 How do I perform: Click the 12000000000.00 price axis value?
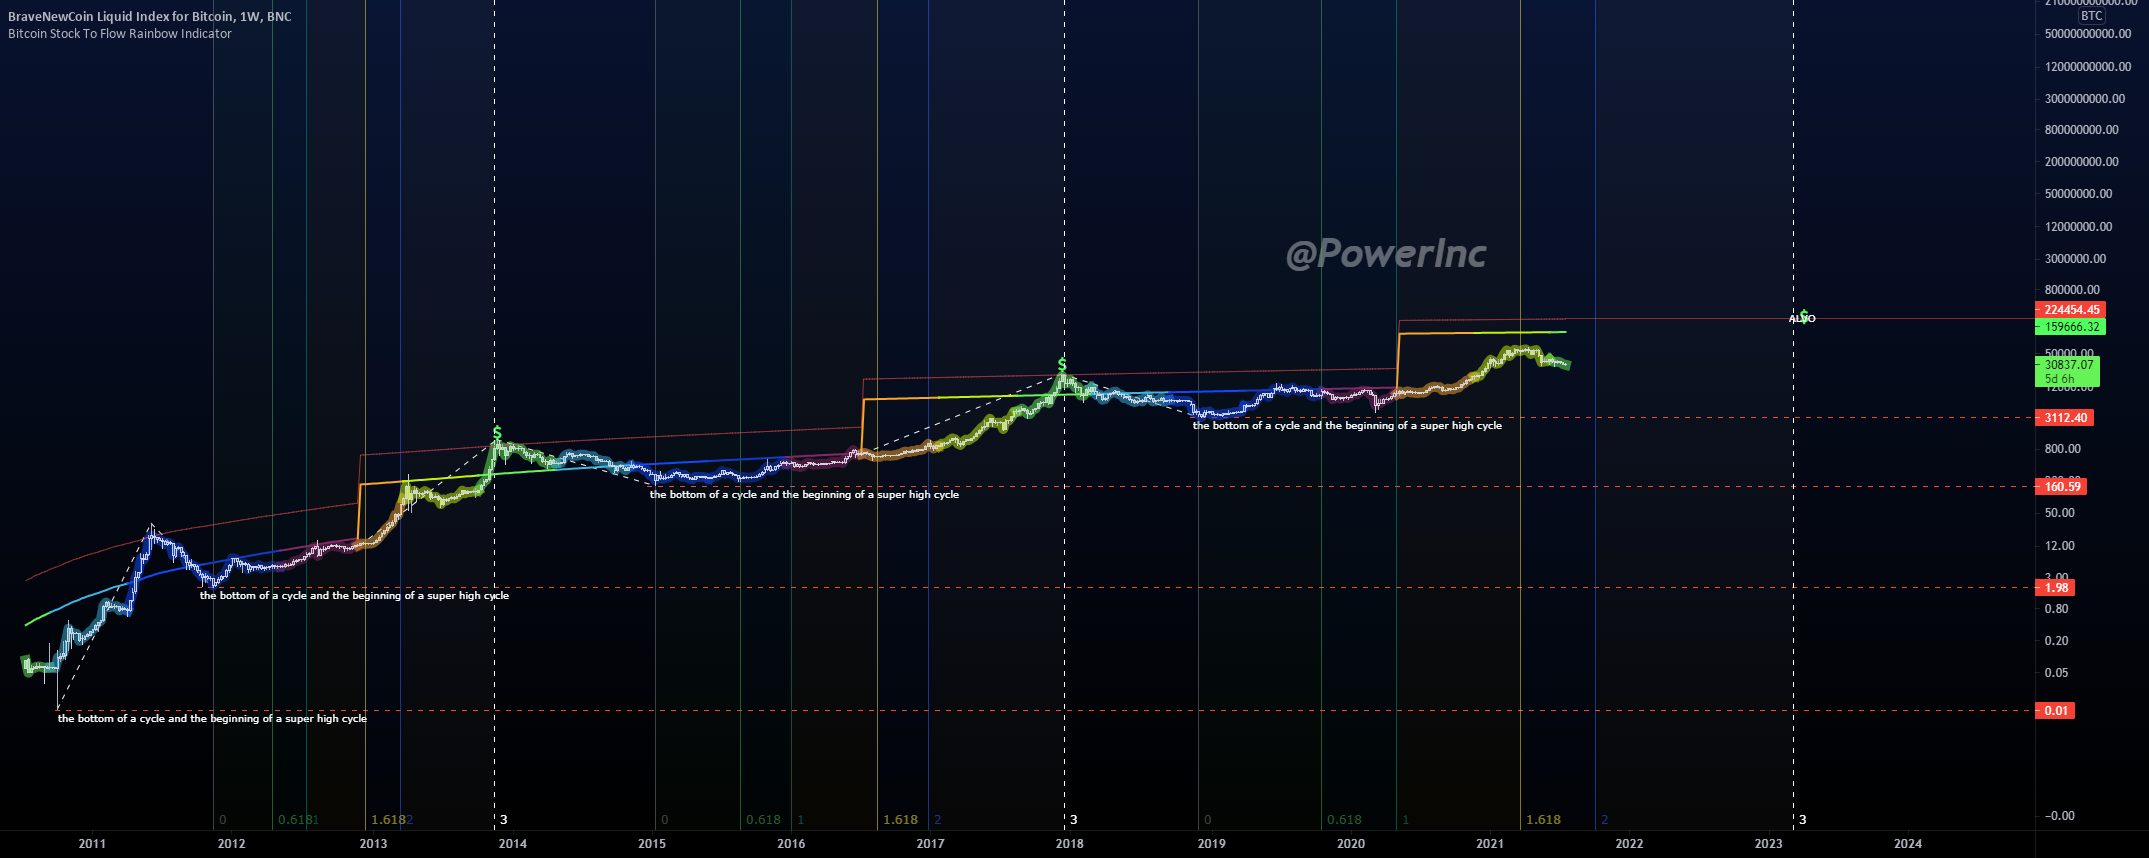[x=2088, y=67]
